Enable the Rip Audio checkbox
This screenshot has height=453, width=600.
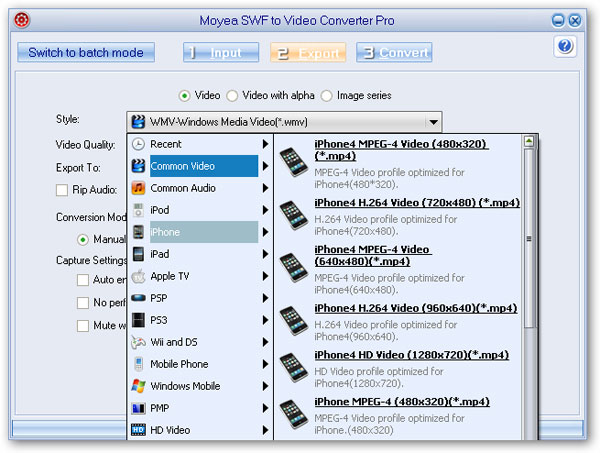(x=62, y=190)
